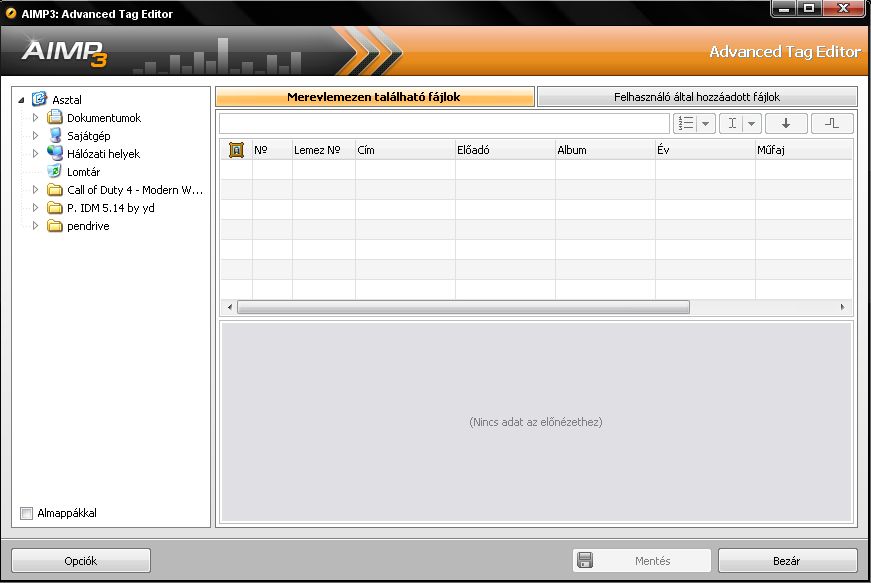This screenshot has height=583, width=871.
Task: Click the Hálózati helyek network icon
Action: pyautogui.click(x=55, y=154)
